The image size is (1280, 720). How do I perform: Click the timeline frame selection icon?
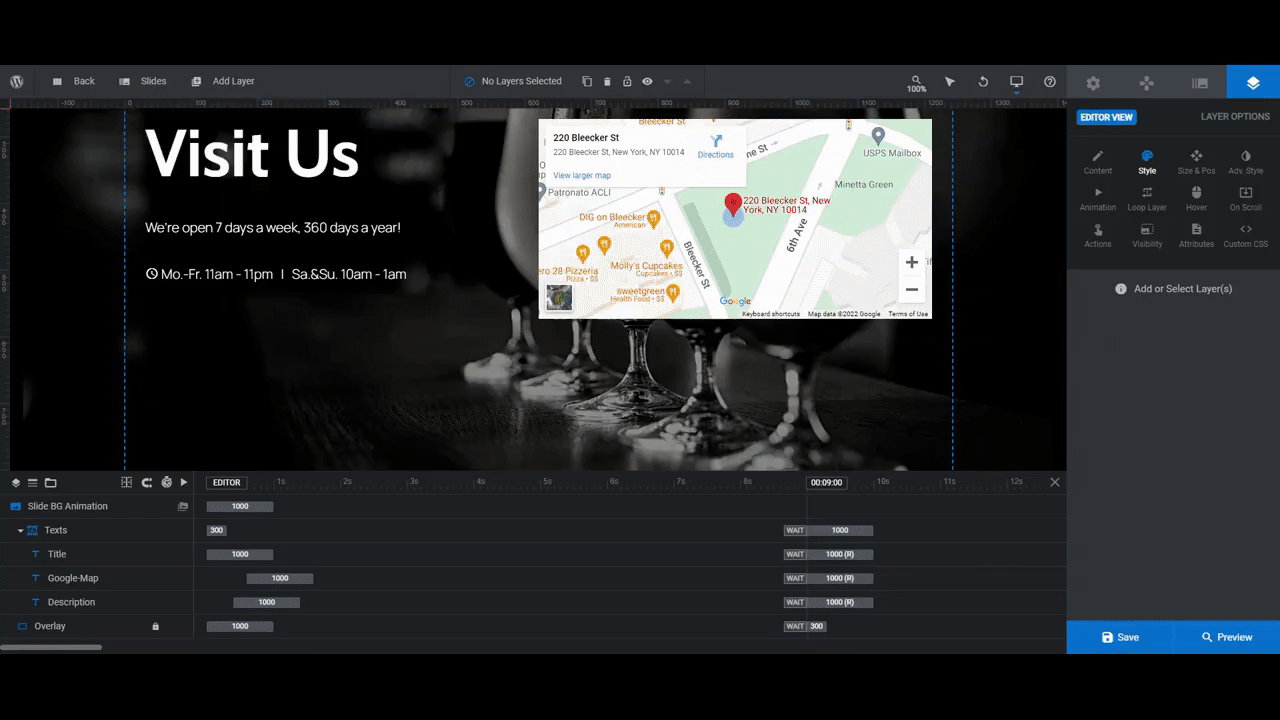point(126,482)
